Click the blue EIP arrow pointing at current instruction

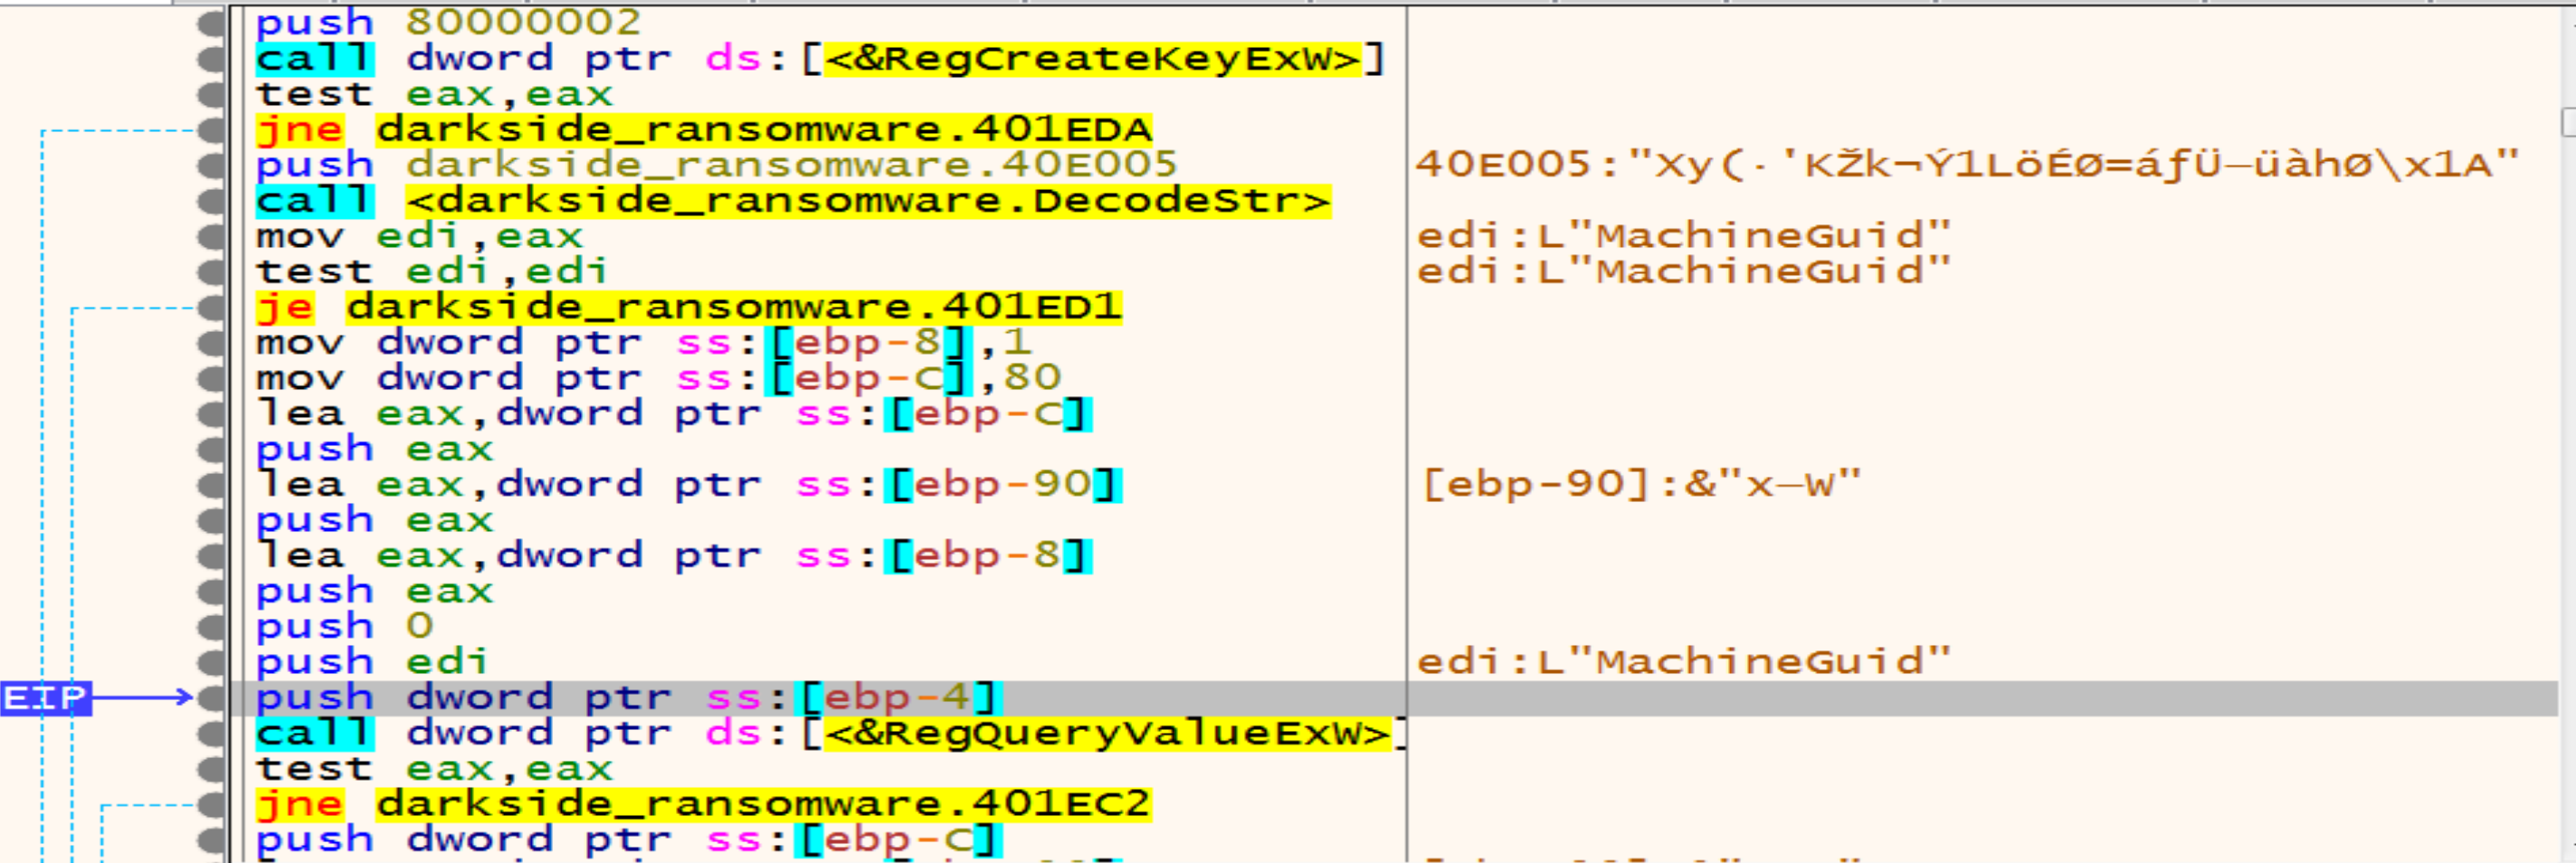[150, 697]
